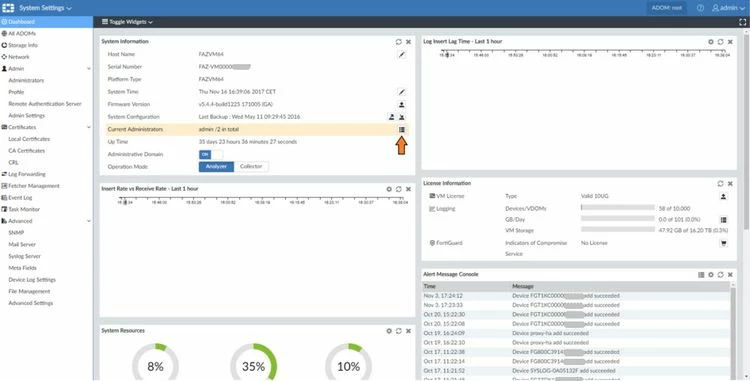Image resolution: width=750 pixels, height=381 pixels.
Task: Refresh the System Information widget
Action: coord(398,42)
